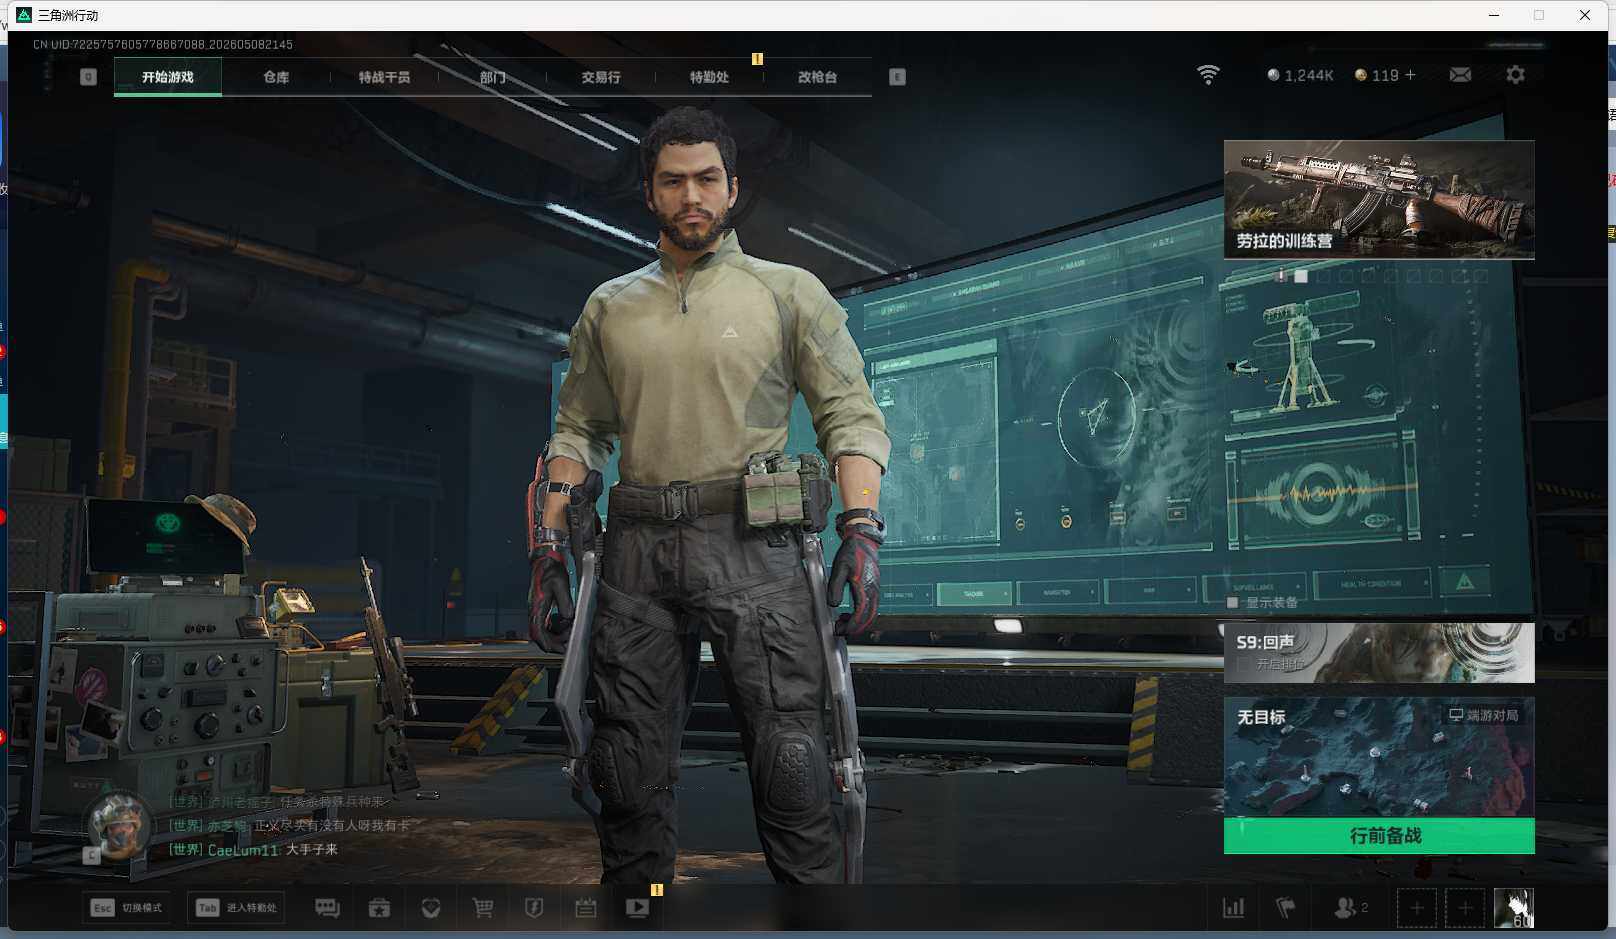Select the second banner page indicator

pyautogui.click(x=1301, y=276)
